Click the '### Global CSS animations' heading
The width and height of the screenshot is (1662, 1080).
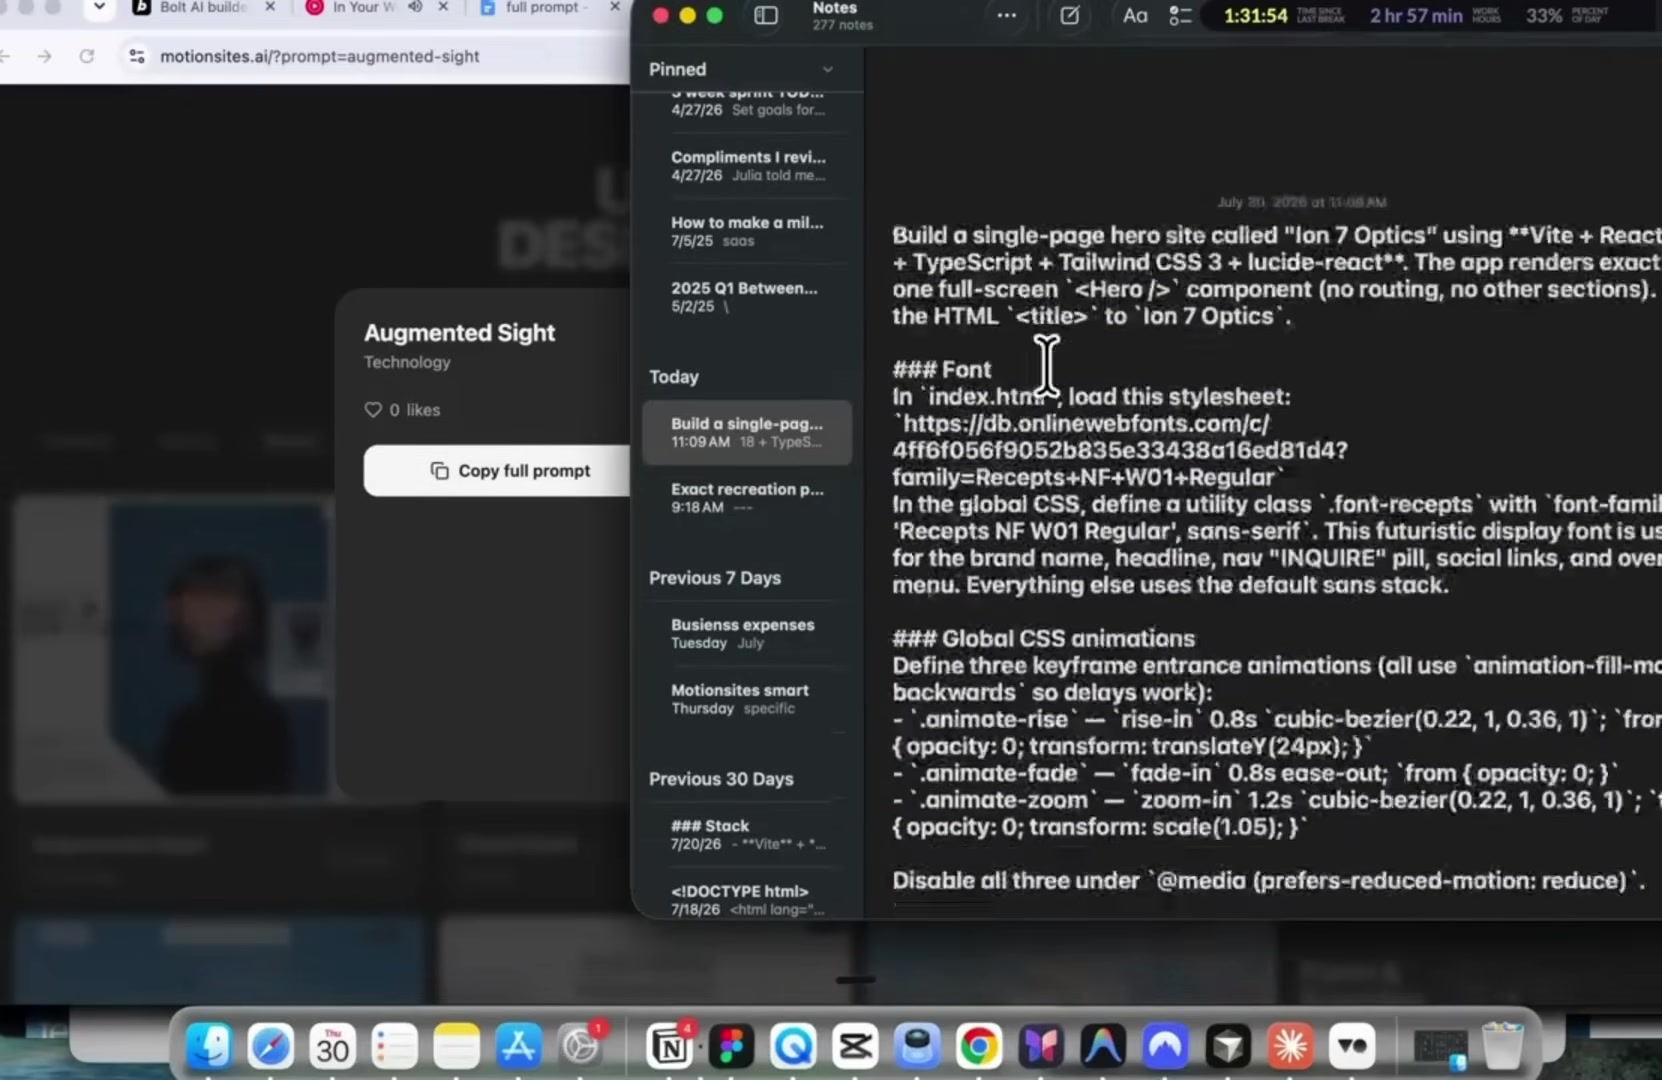[1043, 638]
